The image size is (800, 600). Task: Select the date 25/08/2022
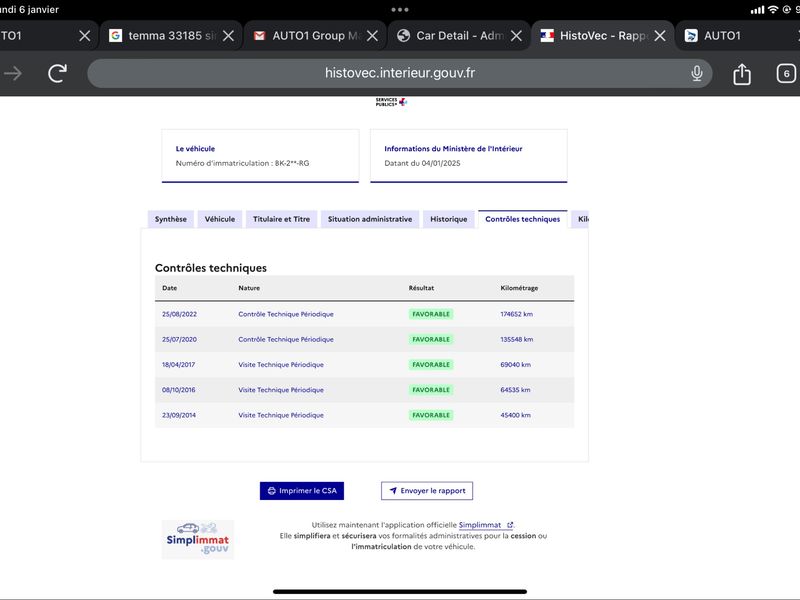click(179, 314)
